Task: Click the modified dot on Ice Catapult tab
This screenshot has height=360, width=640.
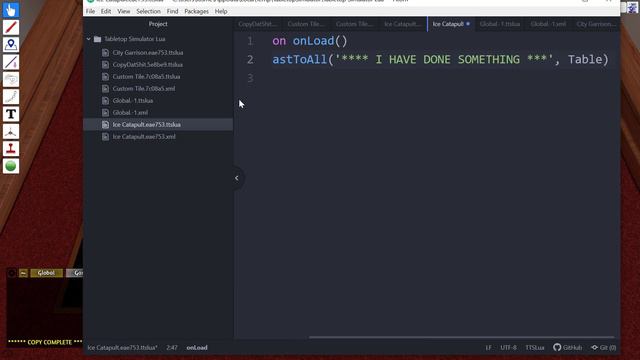Action: point(468,24)
